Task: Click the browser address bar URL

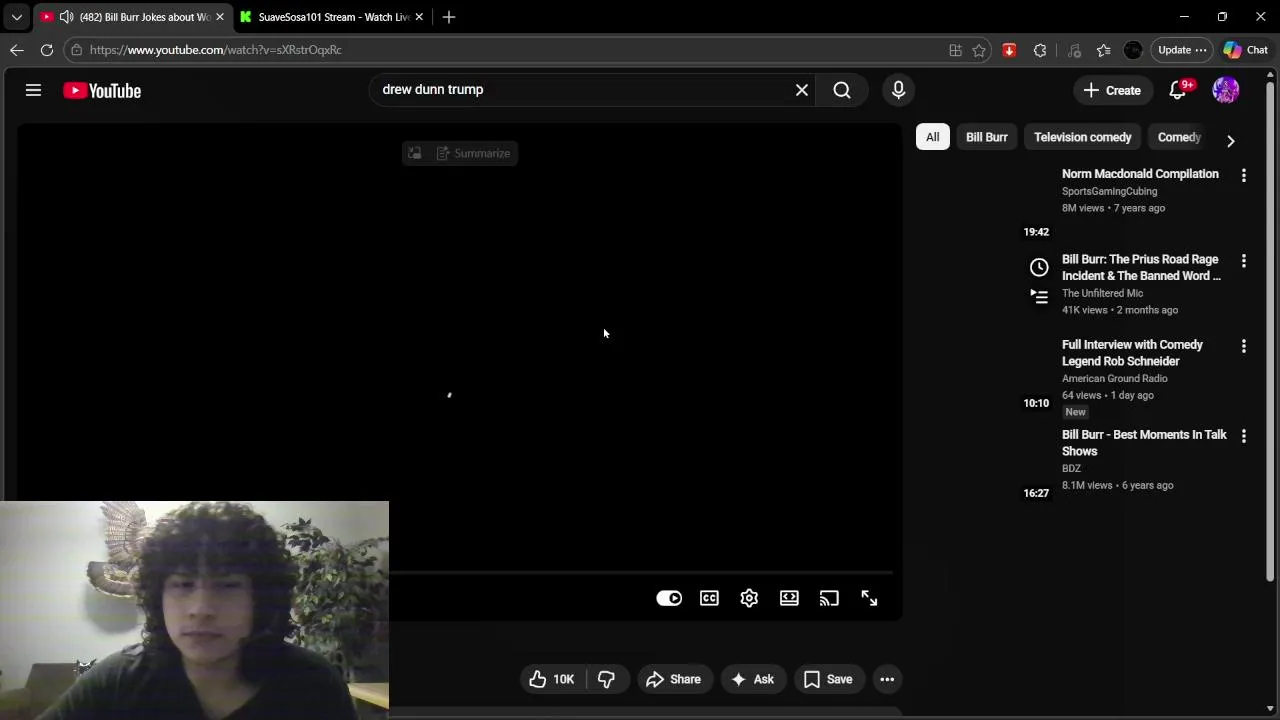Action: pos(215,50)
